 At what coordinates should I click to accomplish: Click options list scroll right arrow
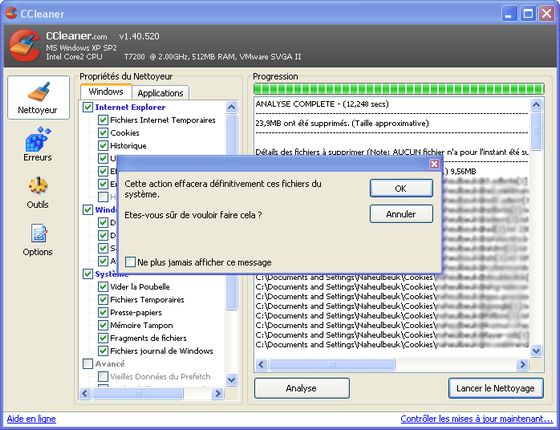(x=218, y=394)
